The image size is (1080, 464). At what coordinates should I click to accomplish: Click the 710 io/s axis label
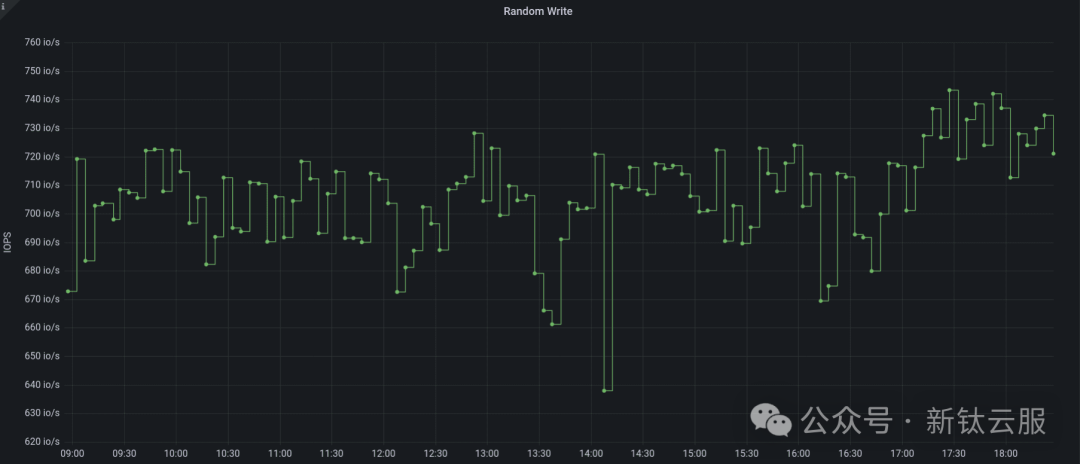pos(42,184)
